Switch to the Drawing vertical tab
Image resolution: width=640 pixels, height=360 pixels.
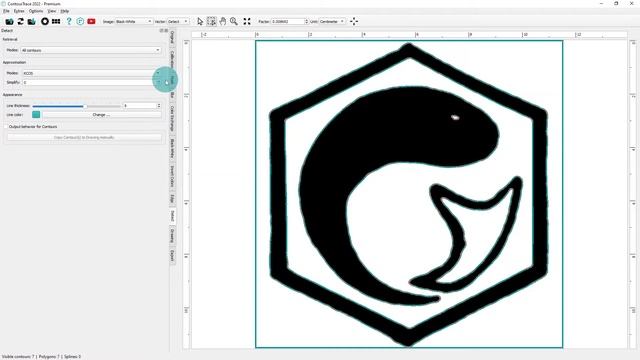click(172, 236)
